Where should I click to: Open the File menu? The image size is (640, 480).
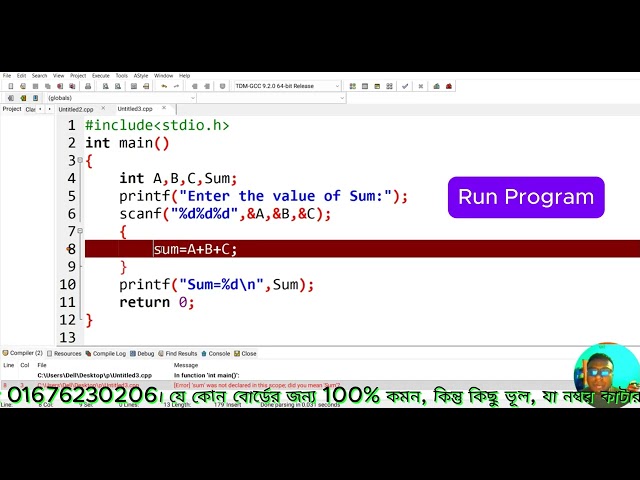[7, 76]
